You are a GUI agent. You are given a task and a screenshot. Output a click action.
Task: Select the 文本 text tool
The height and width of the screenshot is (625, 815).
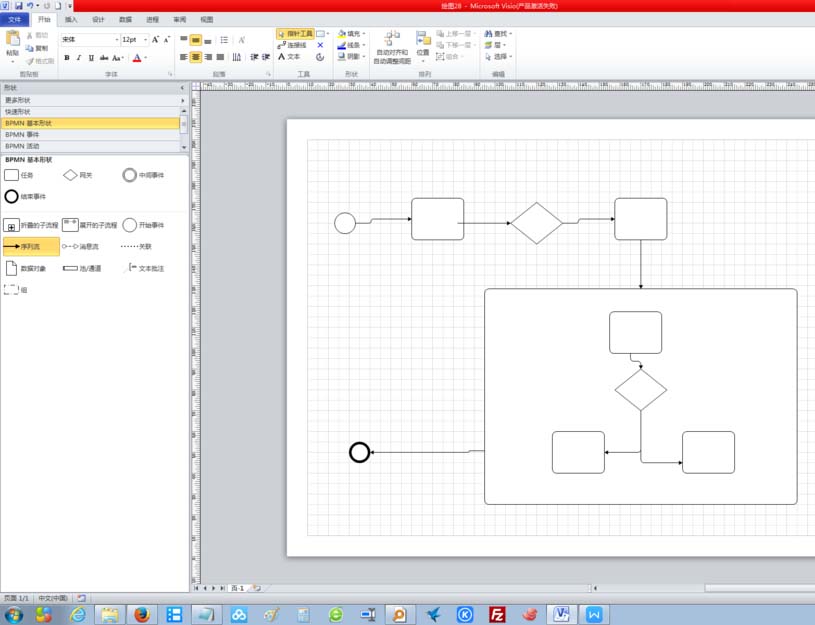pyautogui.click(x=291, y=57)
